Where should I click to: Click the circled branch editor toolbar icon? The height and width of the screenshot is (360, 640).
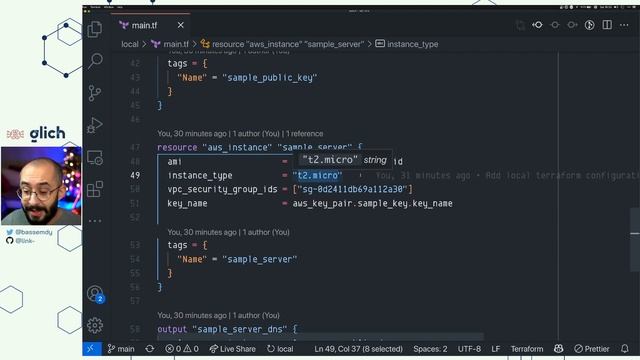click(589, 25)
